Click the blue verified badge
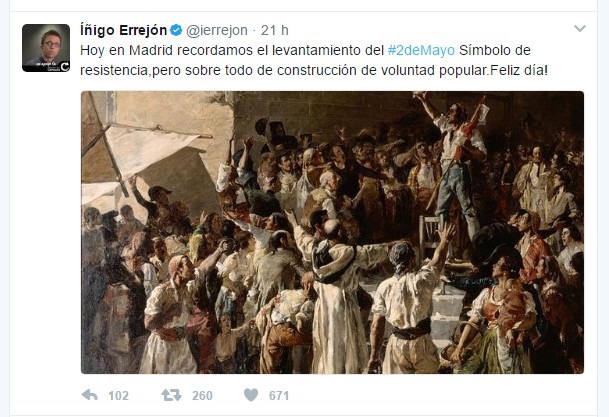The height and width of the screenshot is (417, 609). click(x=176, y=30)
